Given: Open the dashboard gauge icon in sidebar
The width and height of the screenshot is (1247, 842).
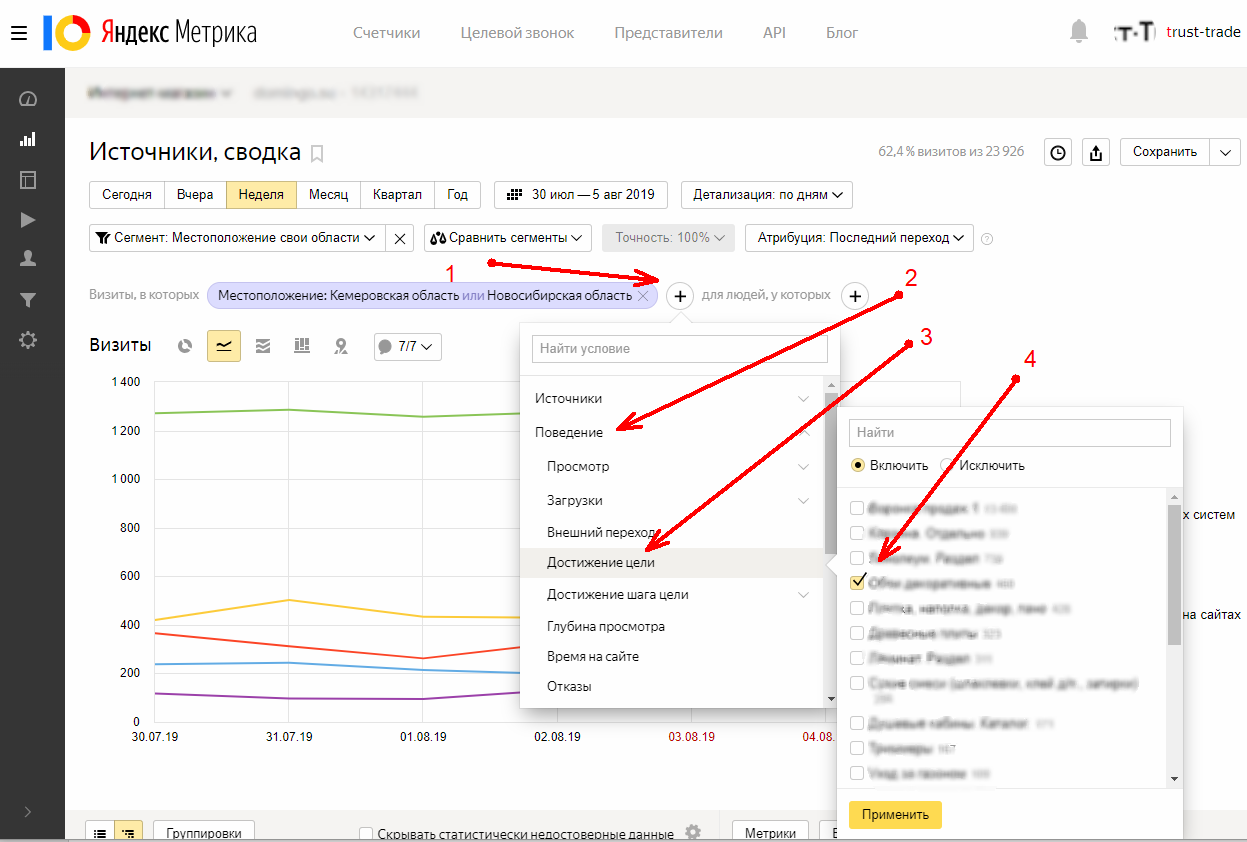Looking at the screenshot, I should 28,99.
